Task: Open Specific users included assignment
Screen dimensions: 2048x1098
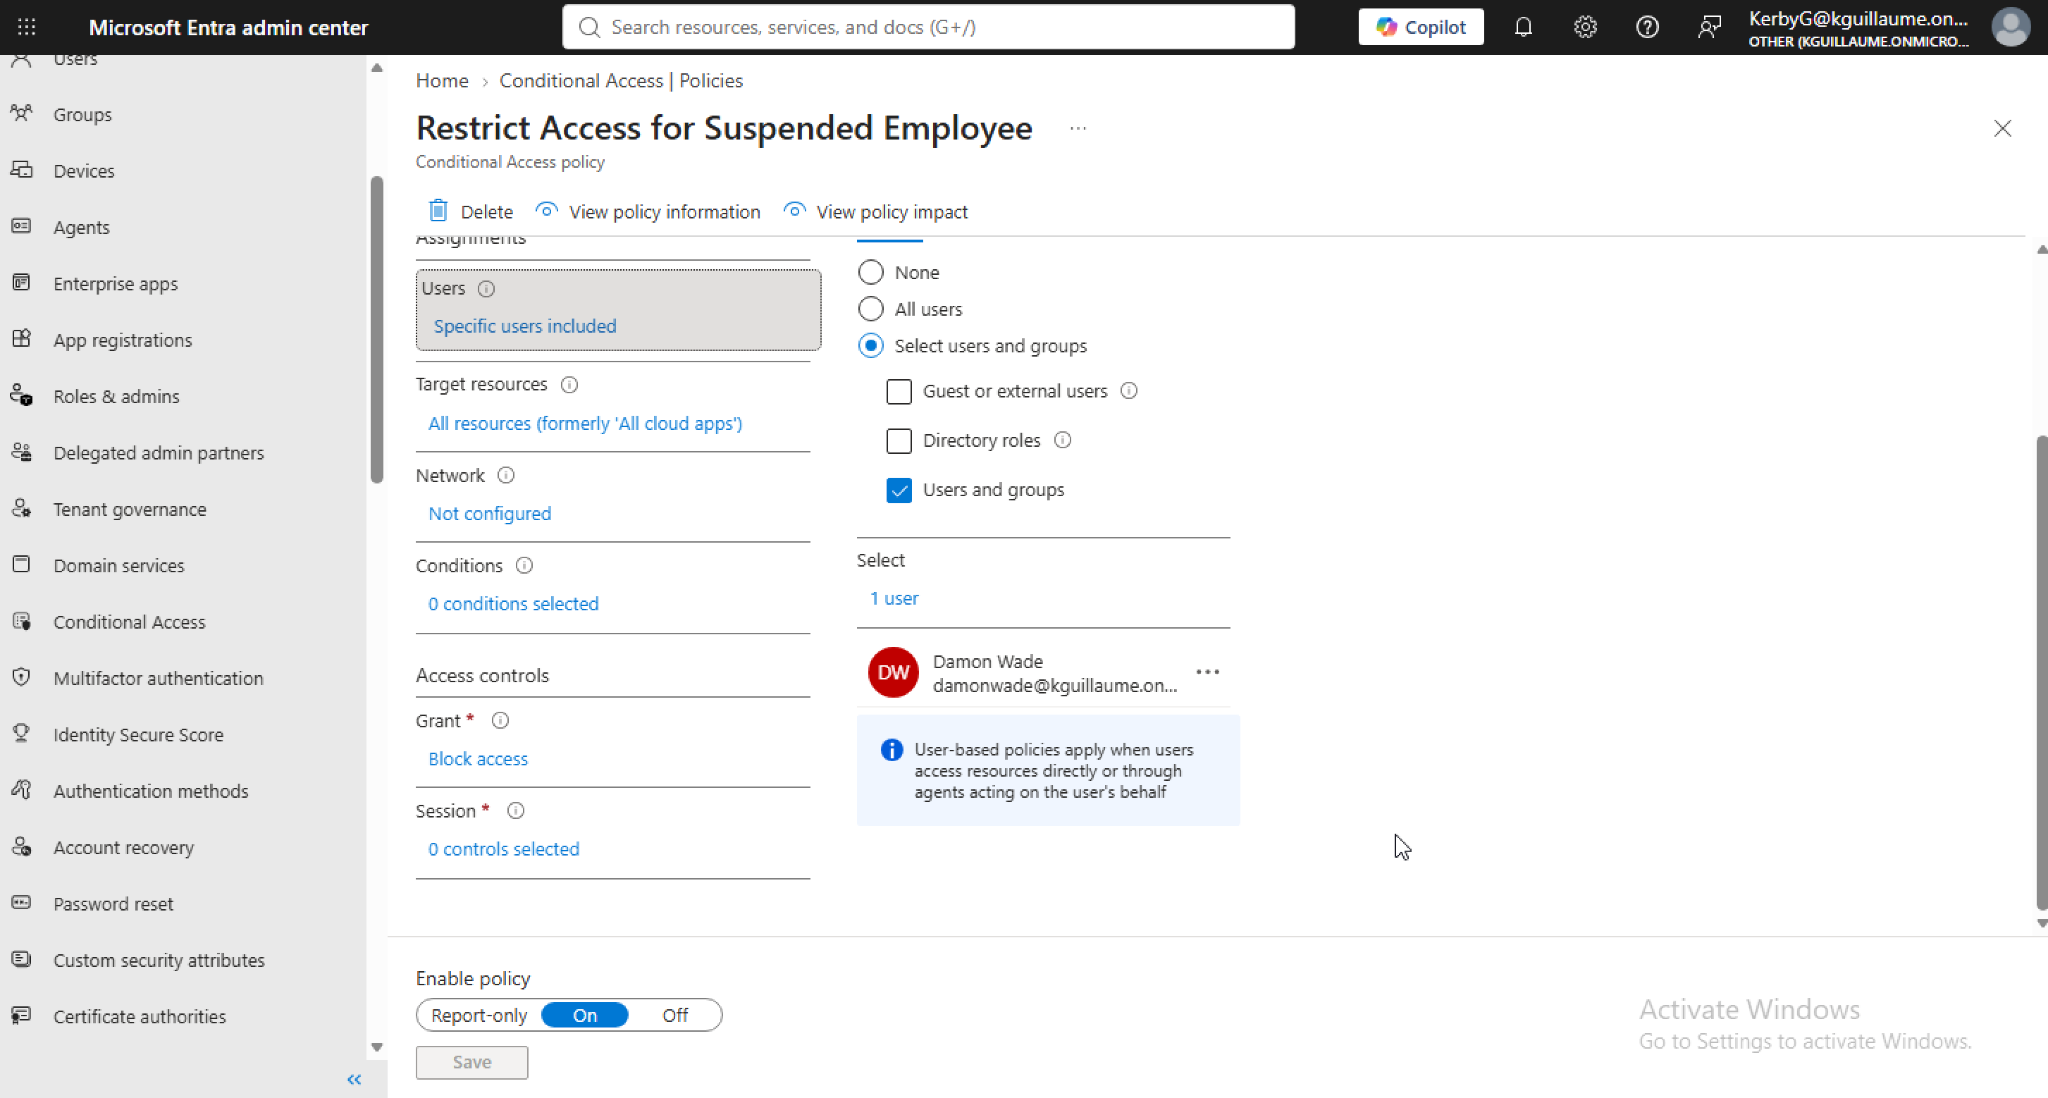Action: tap(525, 326)
